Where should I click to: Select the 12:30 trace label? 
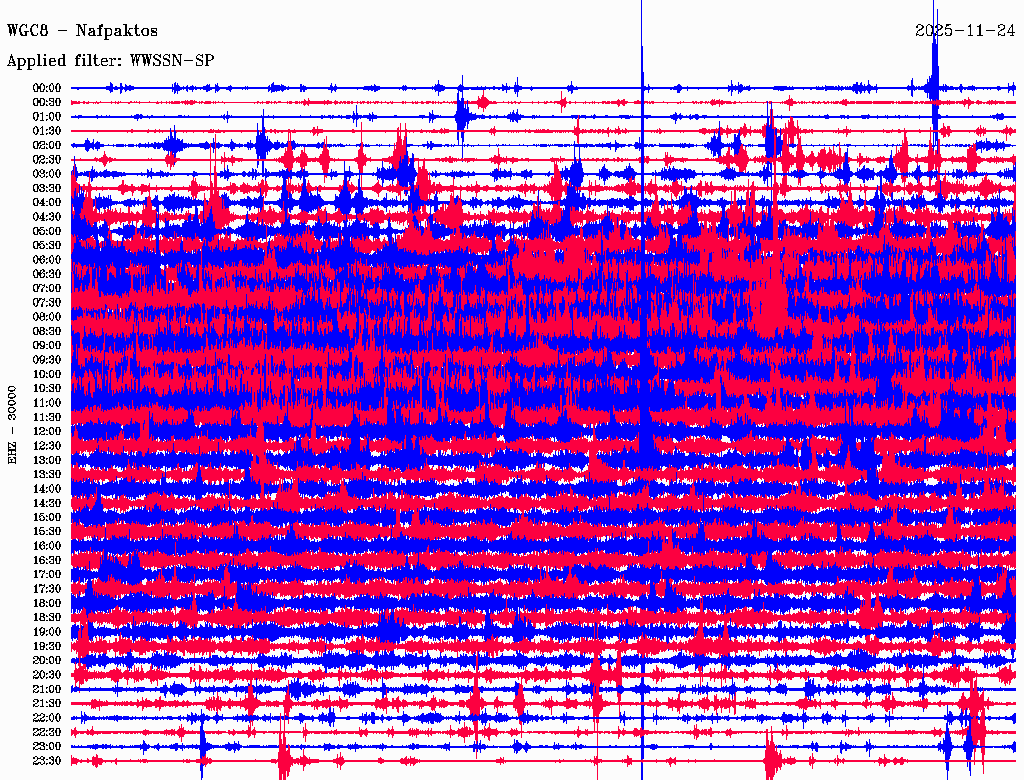47,446
